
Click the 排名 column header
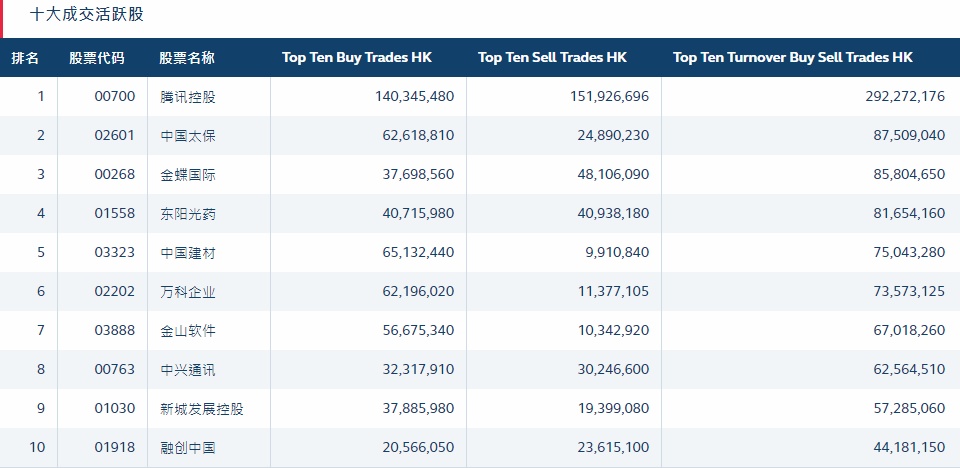(26, 58)
